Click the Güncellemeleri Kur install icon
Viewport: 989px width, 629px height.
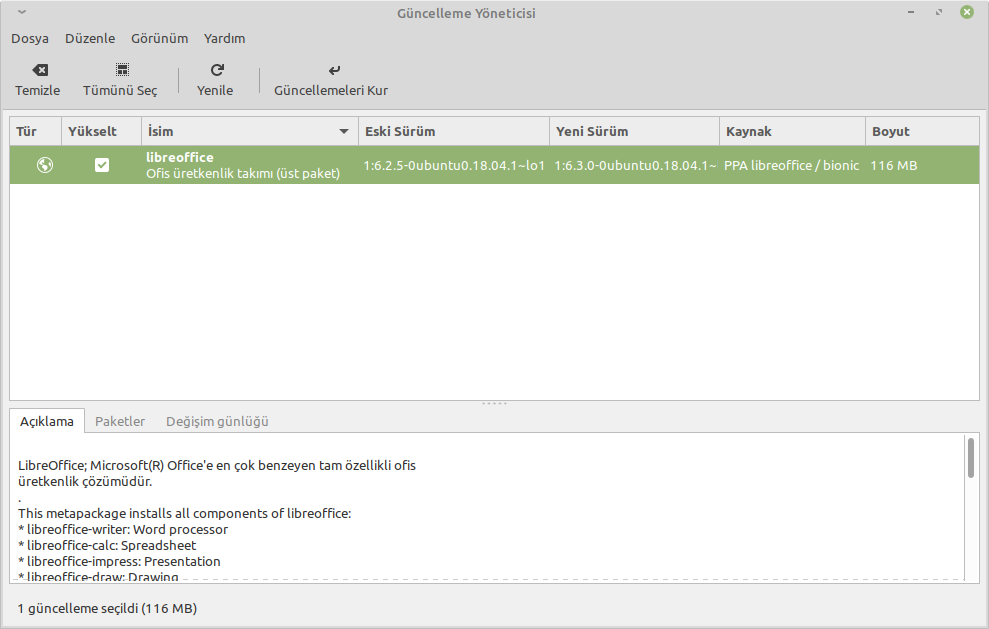tap(334, 70)
